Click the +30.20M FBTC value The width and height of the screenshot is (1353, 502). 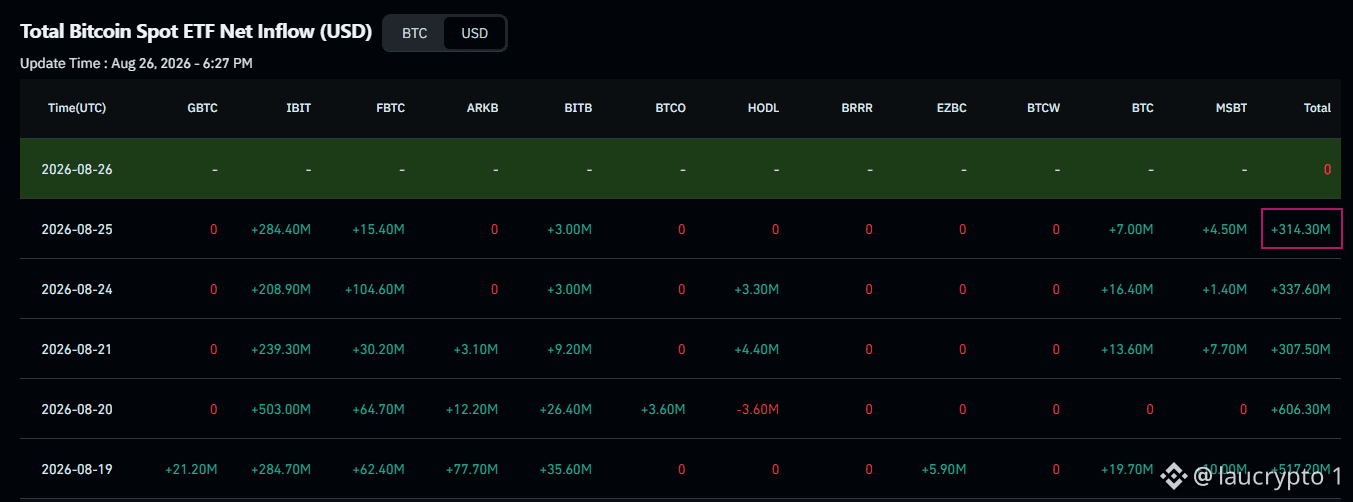click(x=378, y=350)
